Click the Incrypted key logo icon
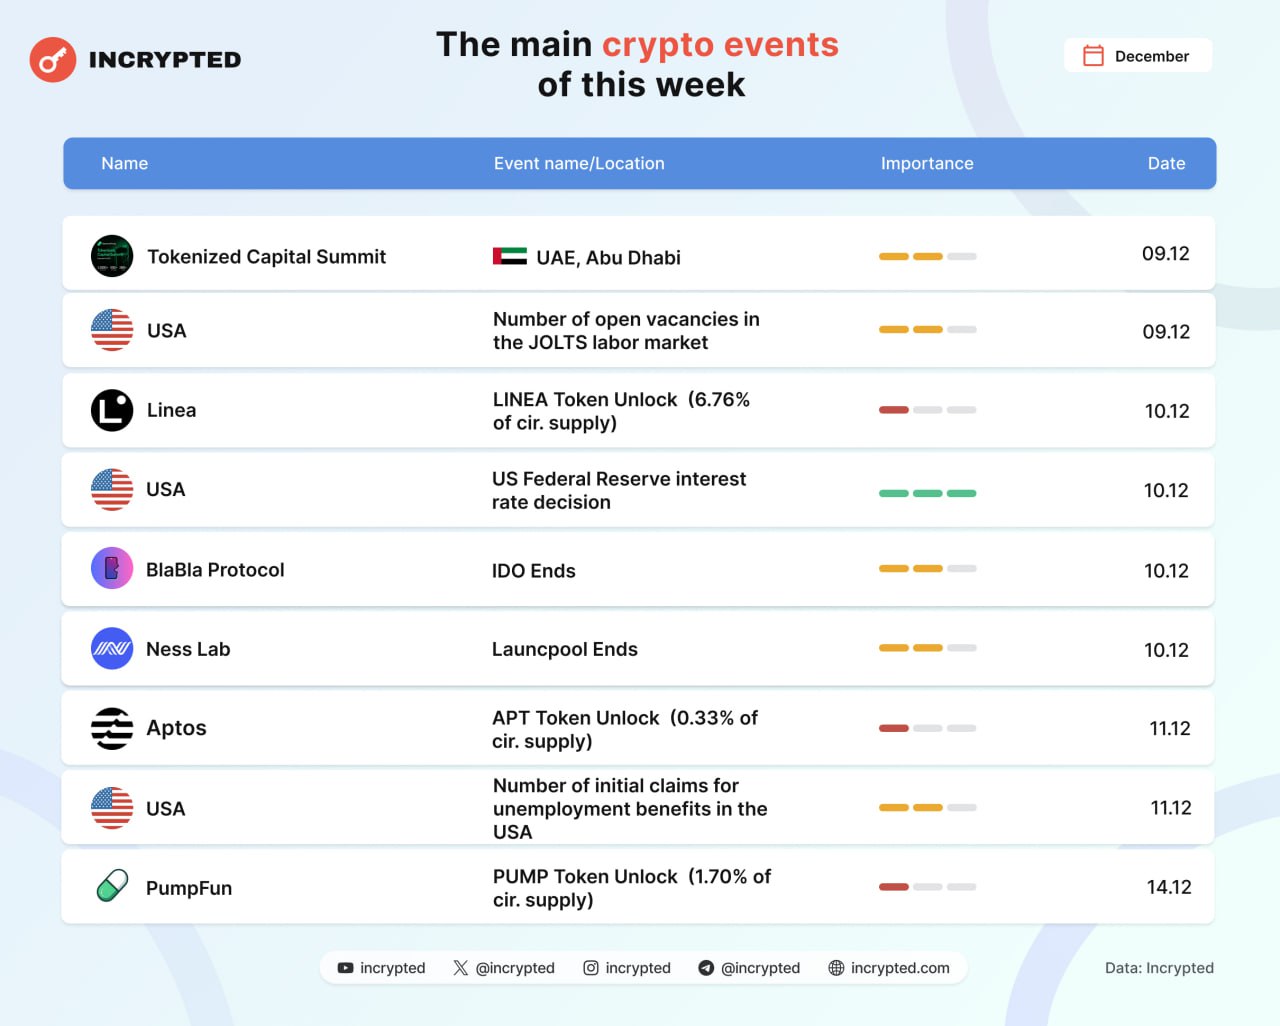Viewport: 1280px width, 1026px height. (x=53, y=60)
